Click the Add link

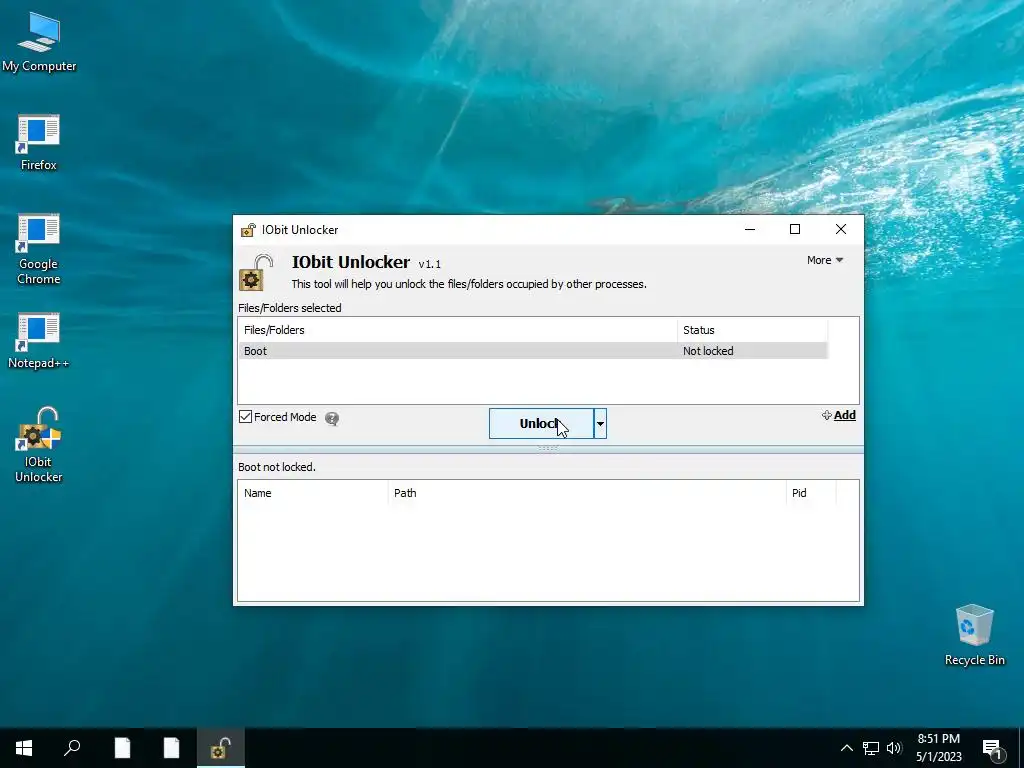point(839,415)
